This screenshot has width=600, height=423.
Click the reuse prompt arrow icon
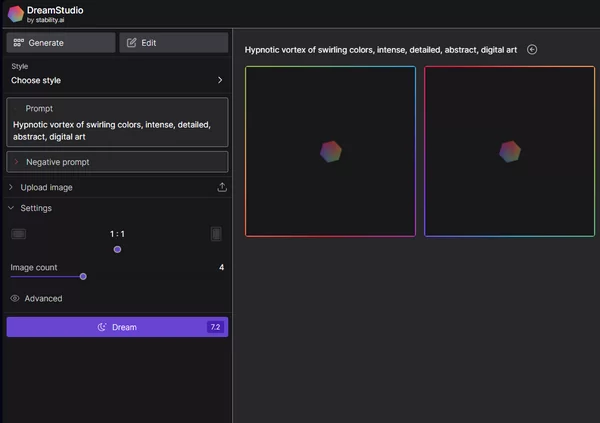point(532,49)
